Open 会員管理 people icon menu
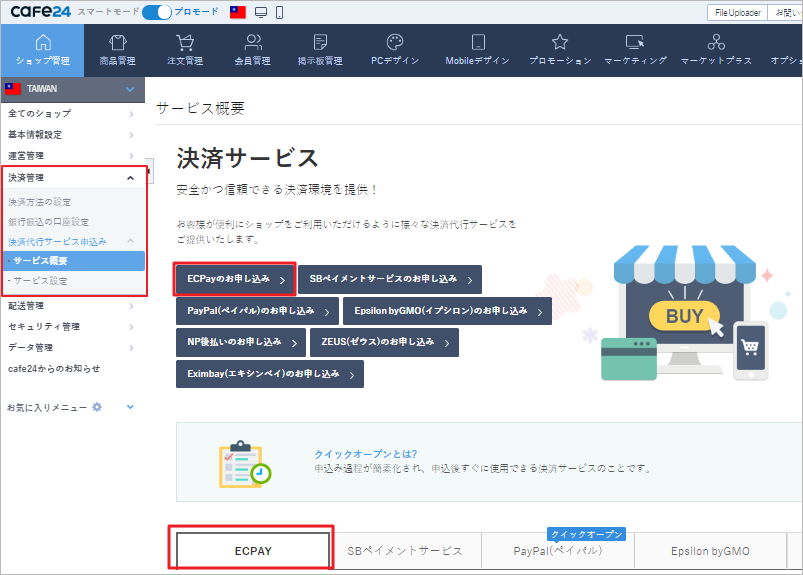This screenshot has width=803, height=575. [x=253, y=42]
